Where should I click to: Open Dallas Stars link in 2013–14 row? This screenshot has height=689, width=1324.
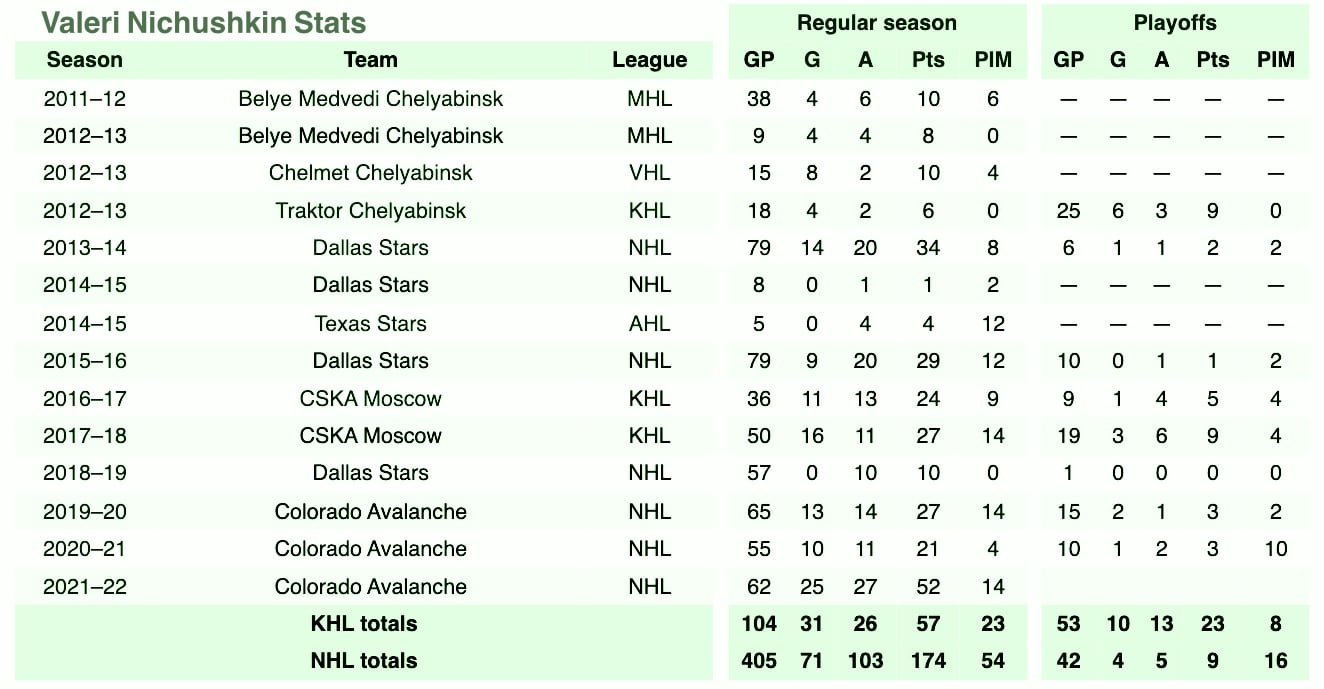(370, 247)
